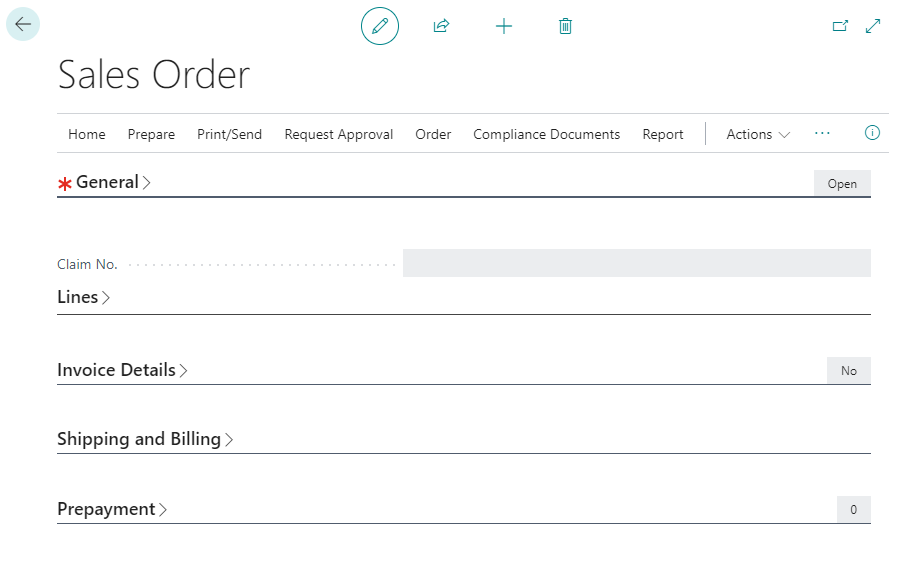This screenshot has width=899, height=573.
Task: Click into the Claim No. field
Action: 636,263
